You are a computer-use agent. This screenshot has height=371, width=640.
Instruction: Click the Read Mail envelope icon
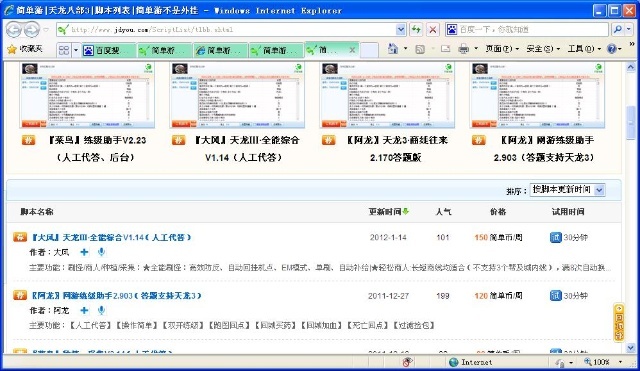445,49
